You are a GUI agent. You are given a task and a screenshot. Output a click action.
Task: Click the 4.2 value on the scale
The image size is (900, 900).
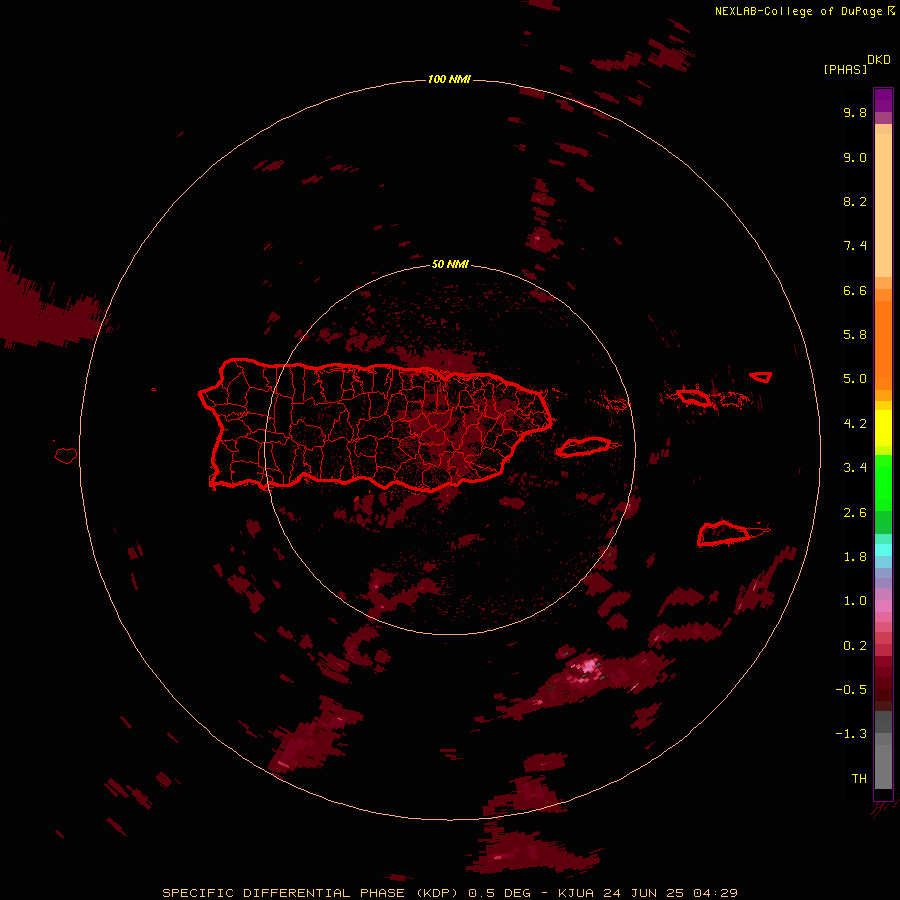[x=855, y=424]
